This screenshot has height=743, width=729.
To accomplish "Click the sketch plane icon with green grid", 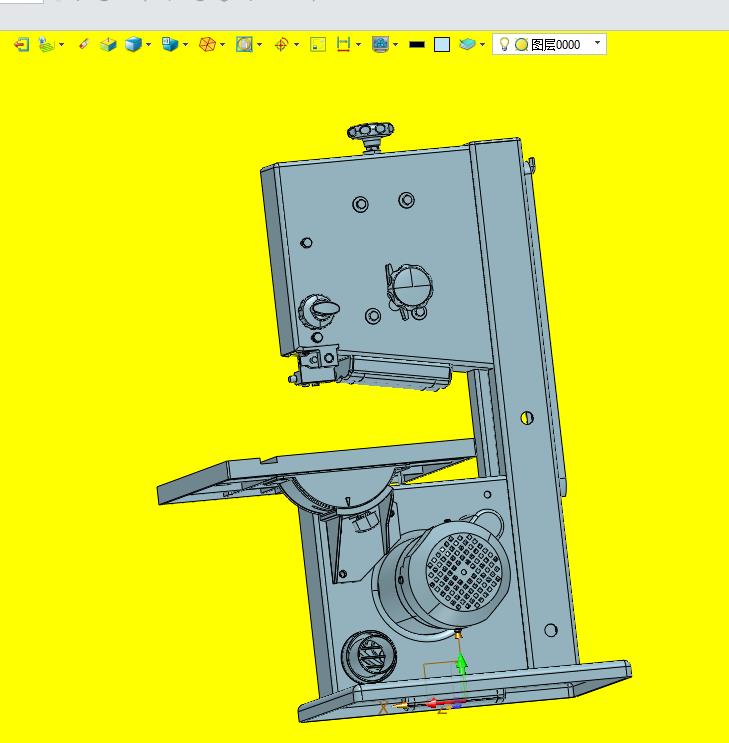I will (x=46, y=45).
